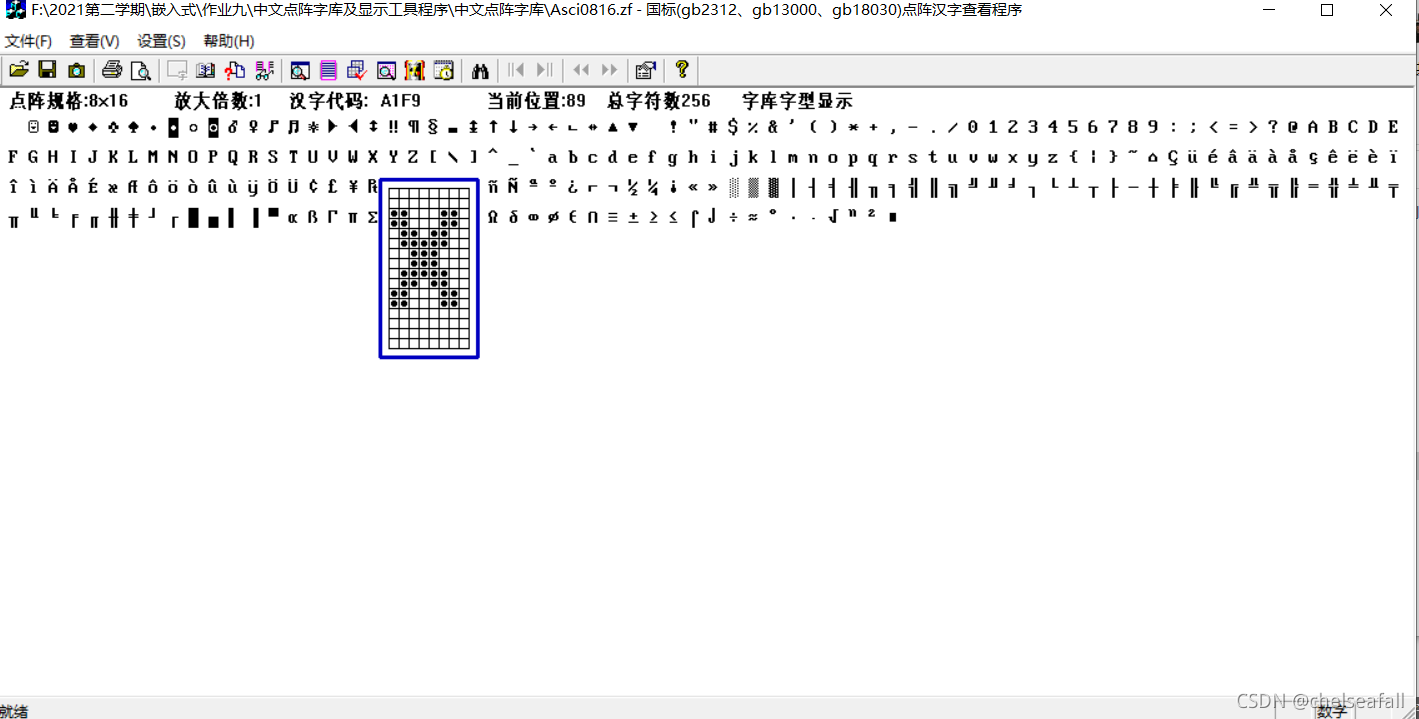Open a font file using folder icon
This screenshot has height=719, width=1419.
click(19, 70)
